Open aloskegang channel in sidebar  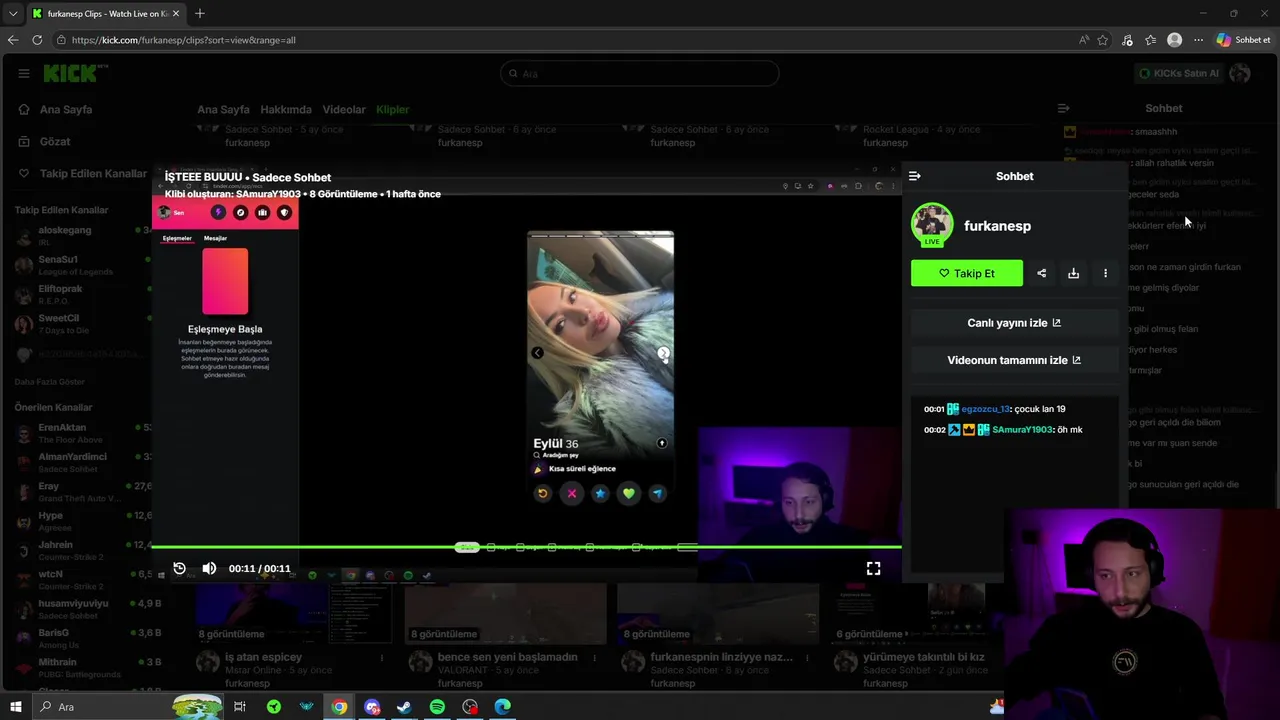(x=80, y=235)
